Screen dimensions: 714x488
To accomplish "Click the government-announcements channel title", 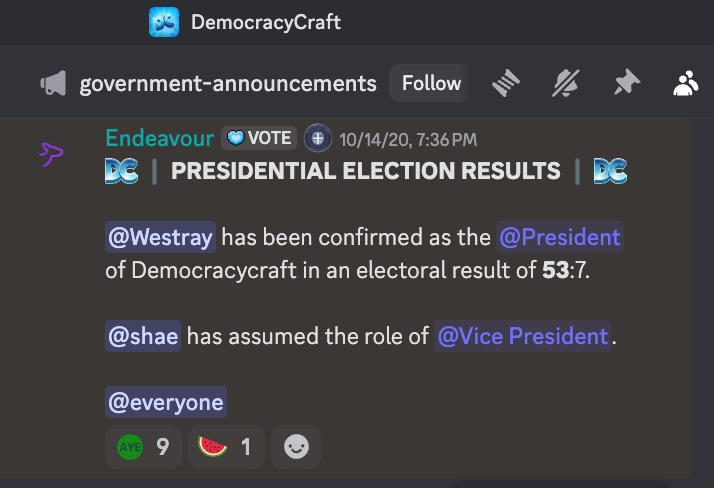I will 228,84.
